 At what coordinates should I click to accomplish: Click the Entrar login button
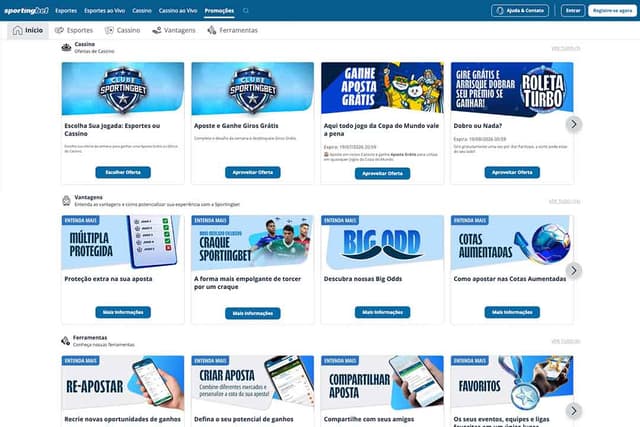click(x=573, y=11)
